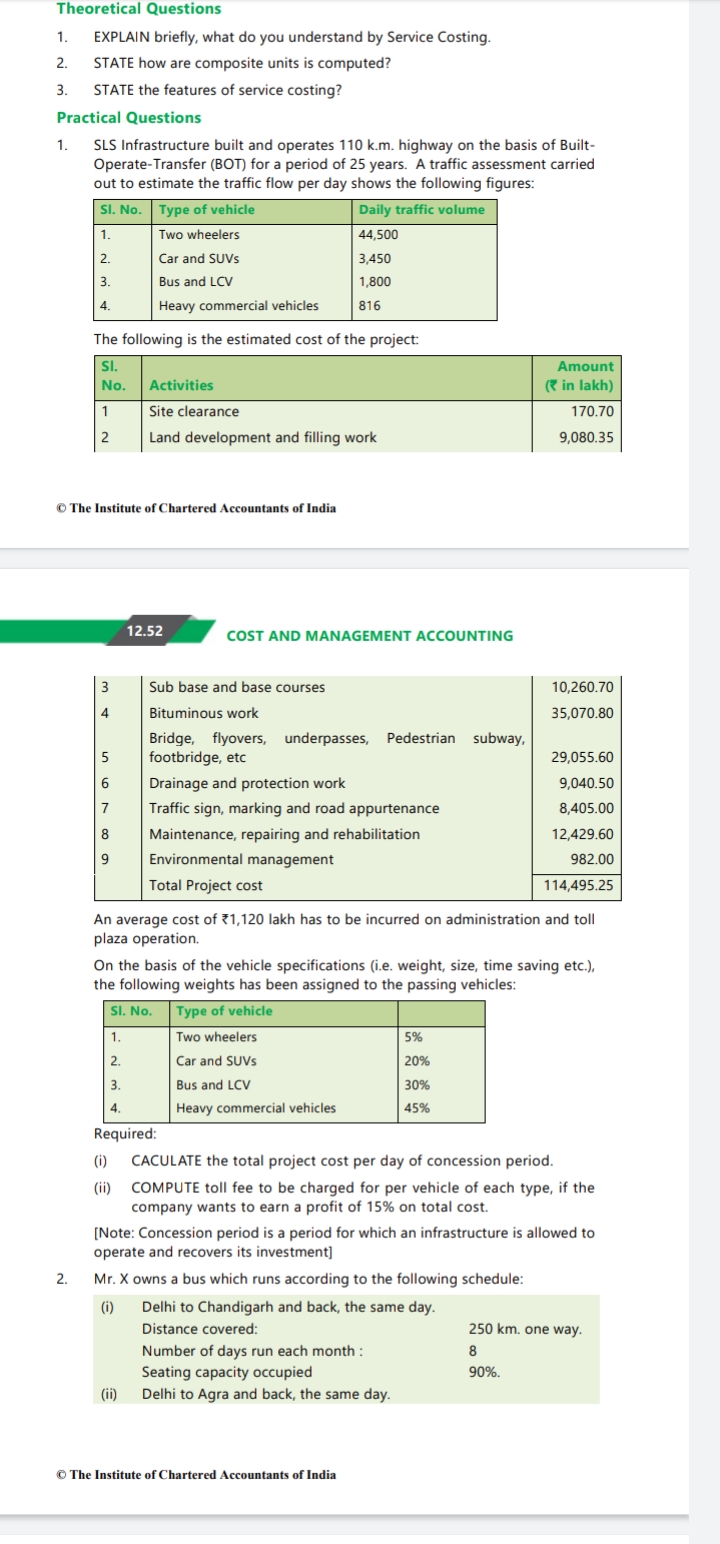This screenshot has height=1544, width=720.
Task: Select the 'Site clearance' activity row
Action: click(194, 411)
